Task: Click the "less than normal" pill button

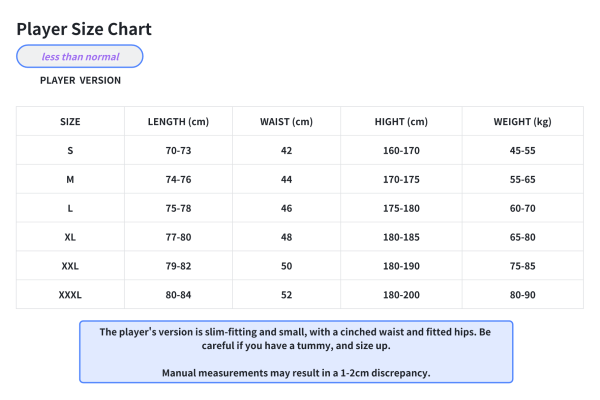Action: 80,57
